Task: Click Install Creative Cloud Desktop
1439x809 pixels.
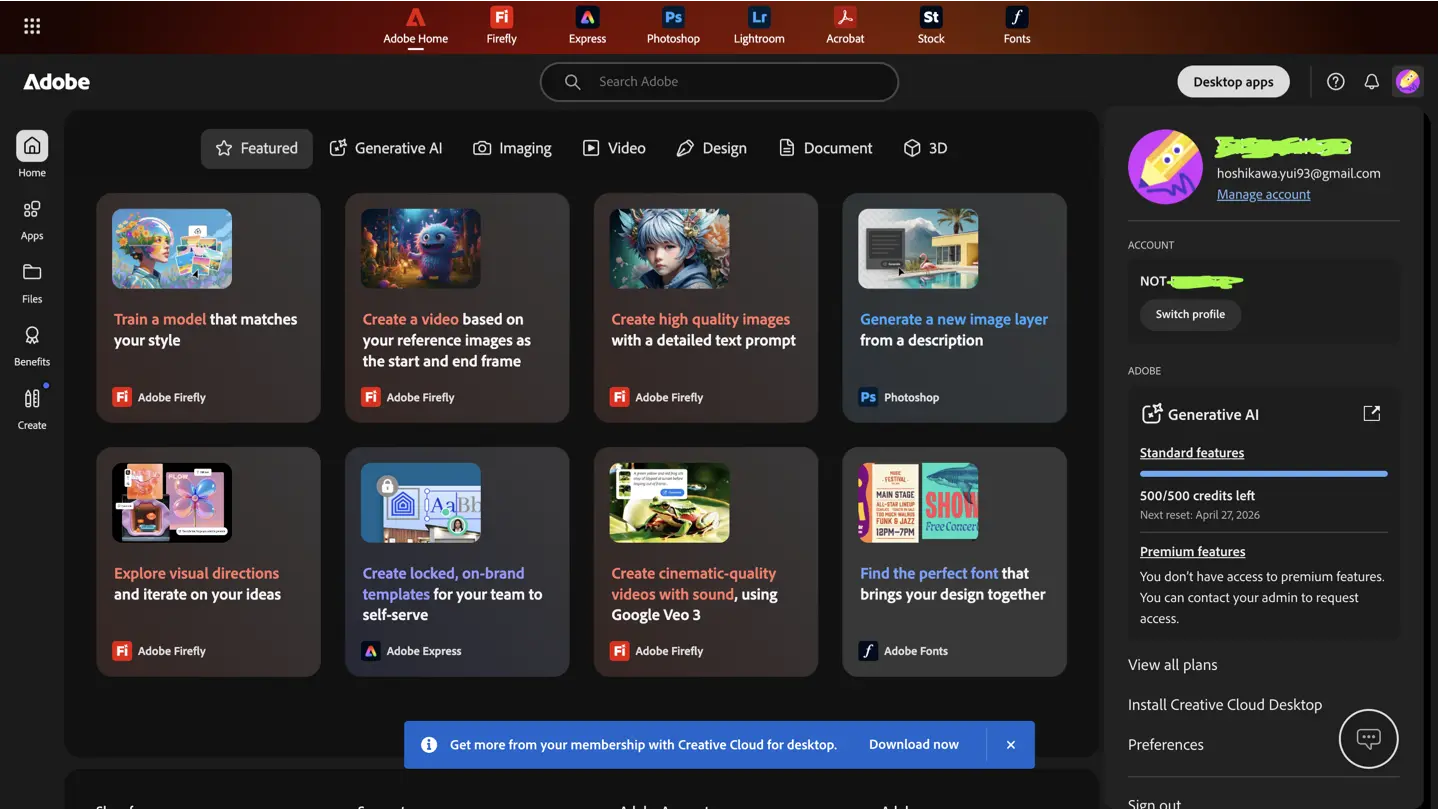Action: 1225,705
